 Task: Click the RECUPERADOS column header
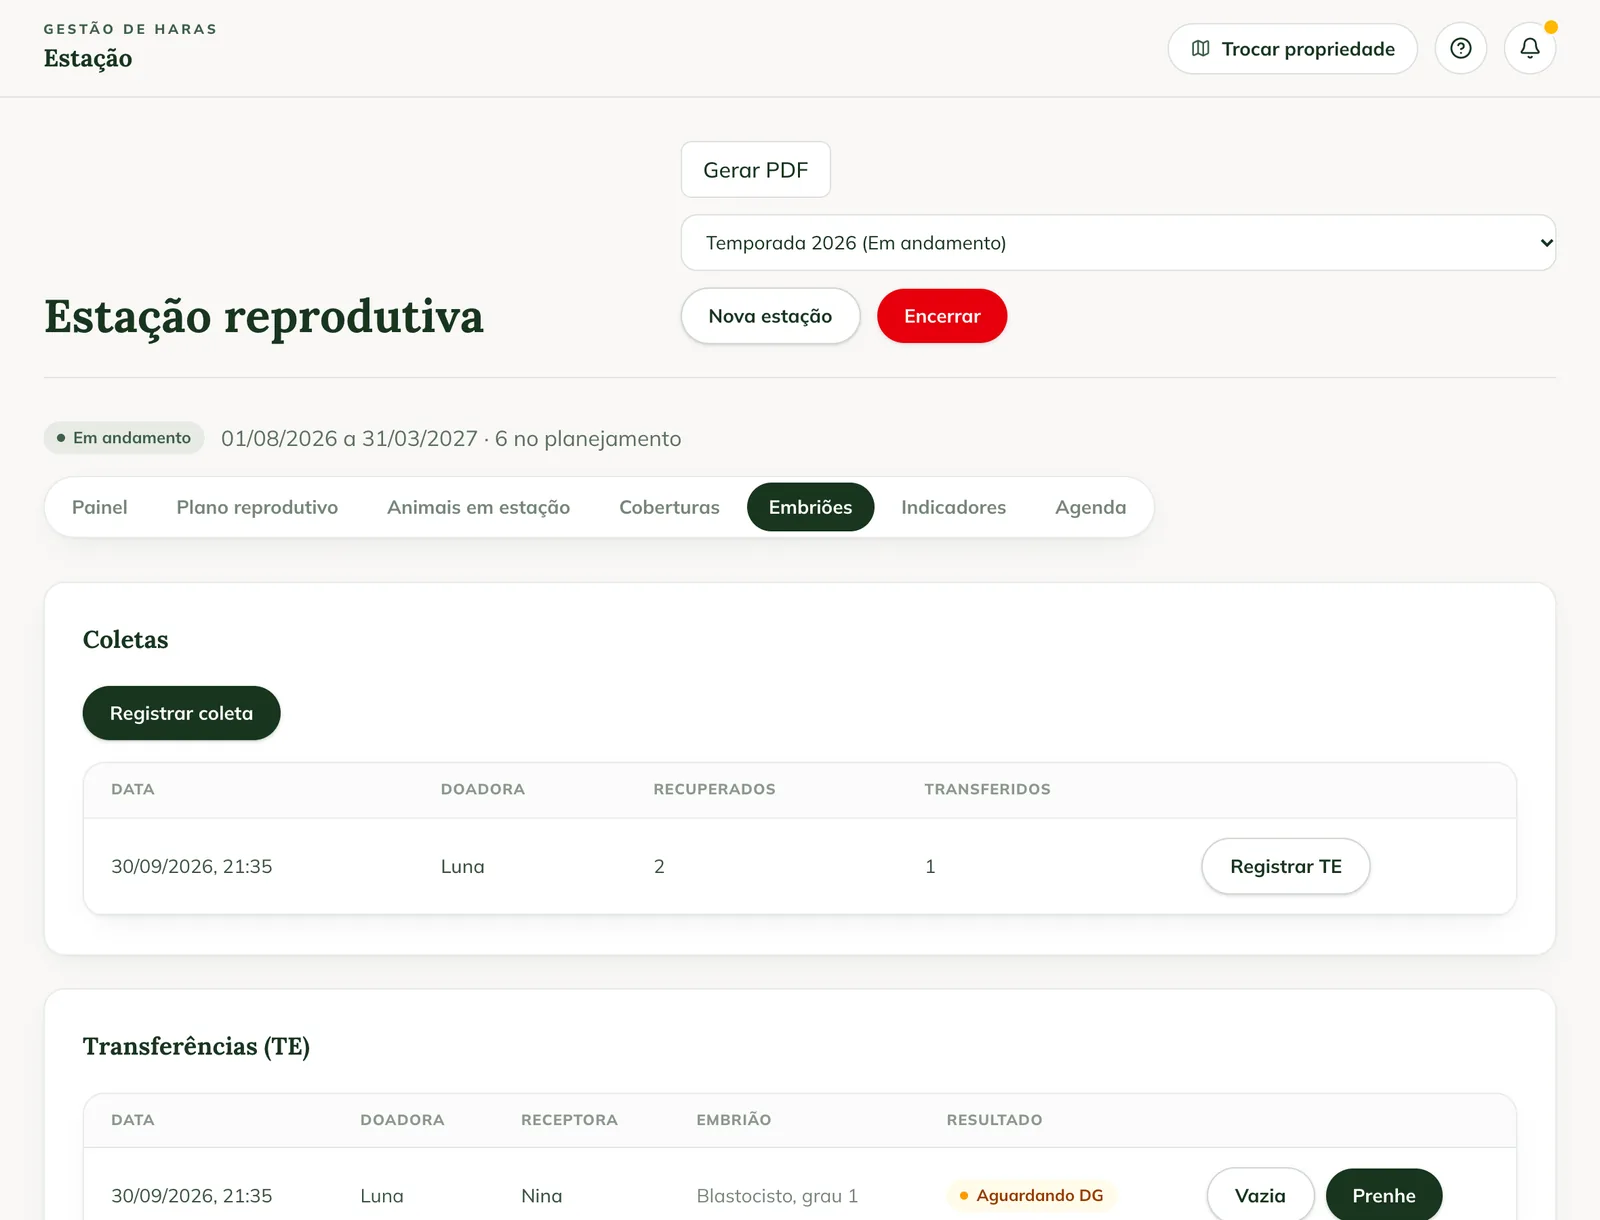click(x=714, y=789)
